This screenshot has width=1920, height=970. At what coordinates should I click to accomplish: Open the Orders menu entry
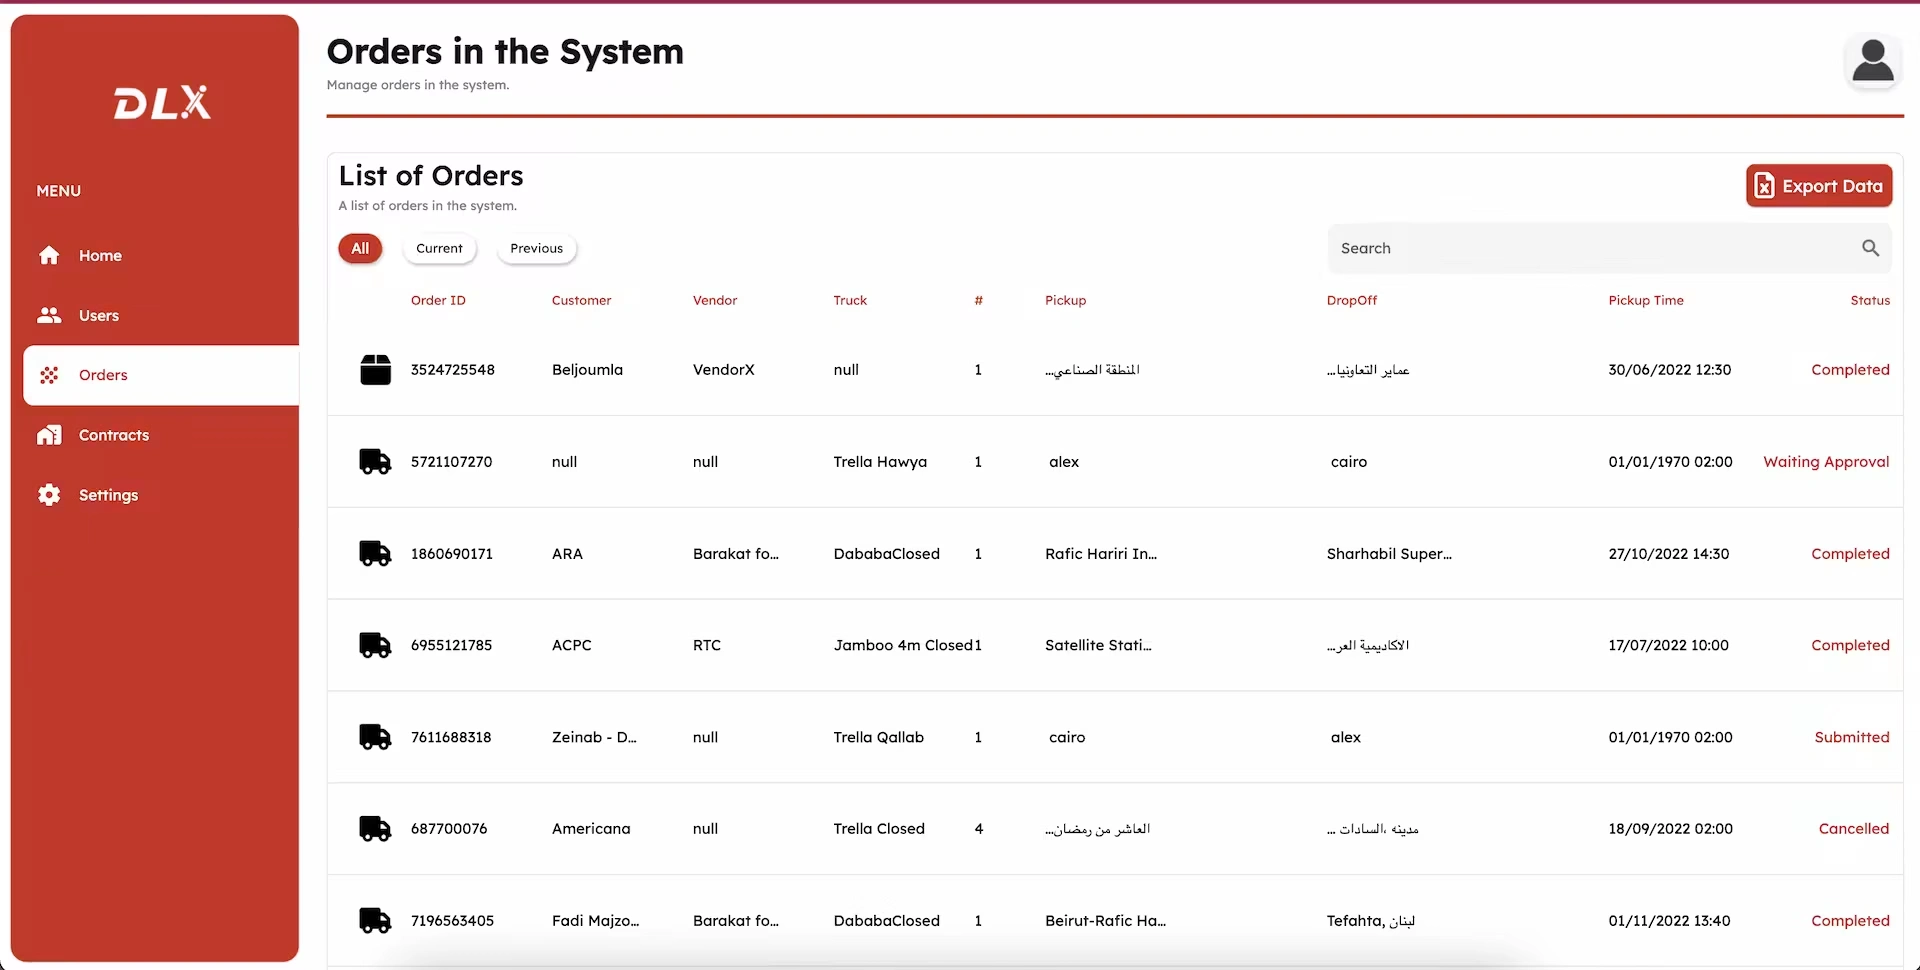coord(103,375)
